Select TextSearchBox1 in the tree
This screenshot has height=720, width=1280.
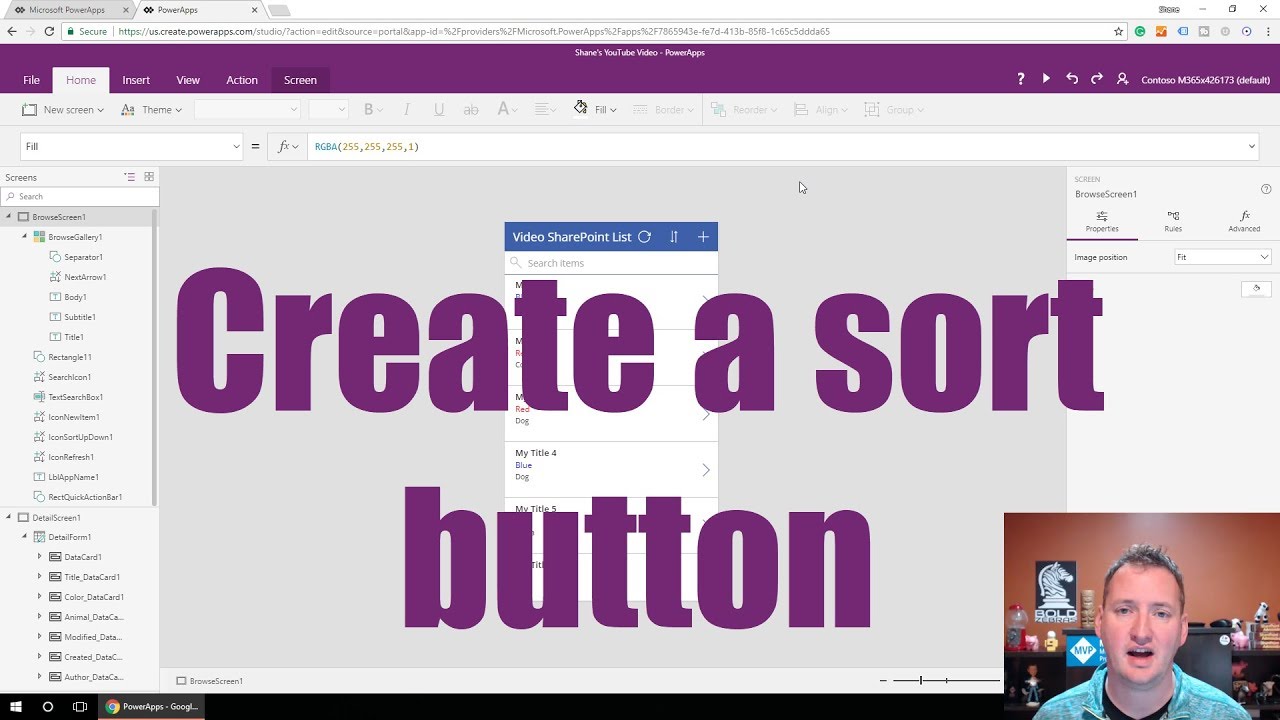pos(75,397)
